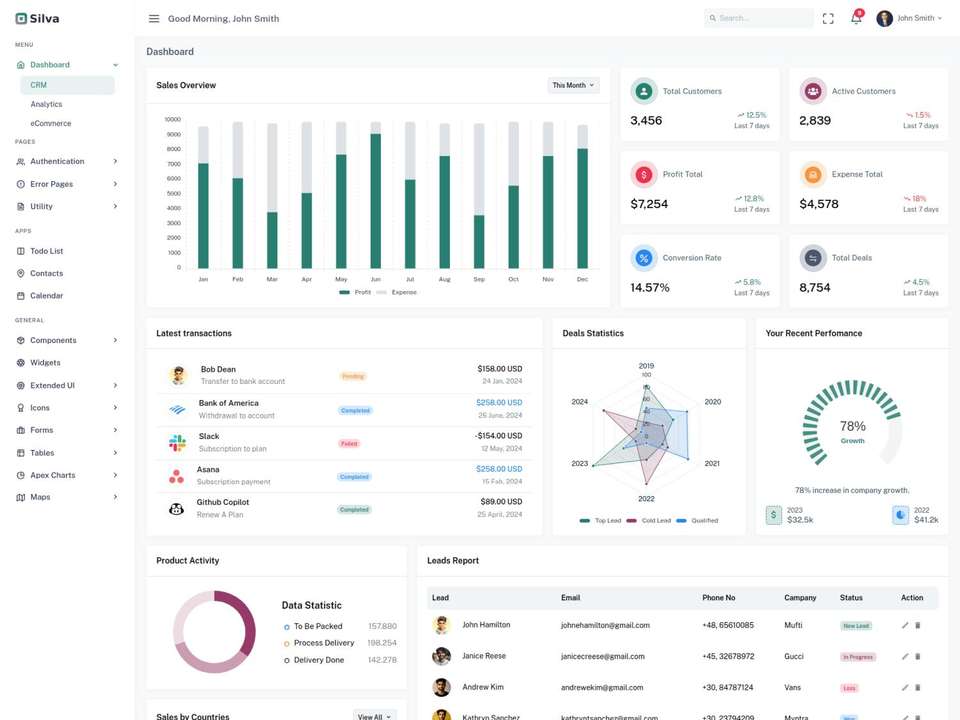960x720 pixels.
Task: Toggle Expense series in chart legend
Action: tap(397, 293)
